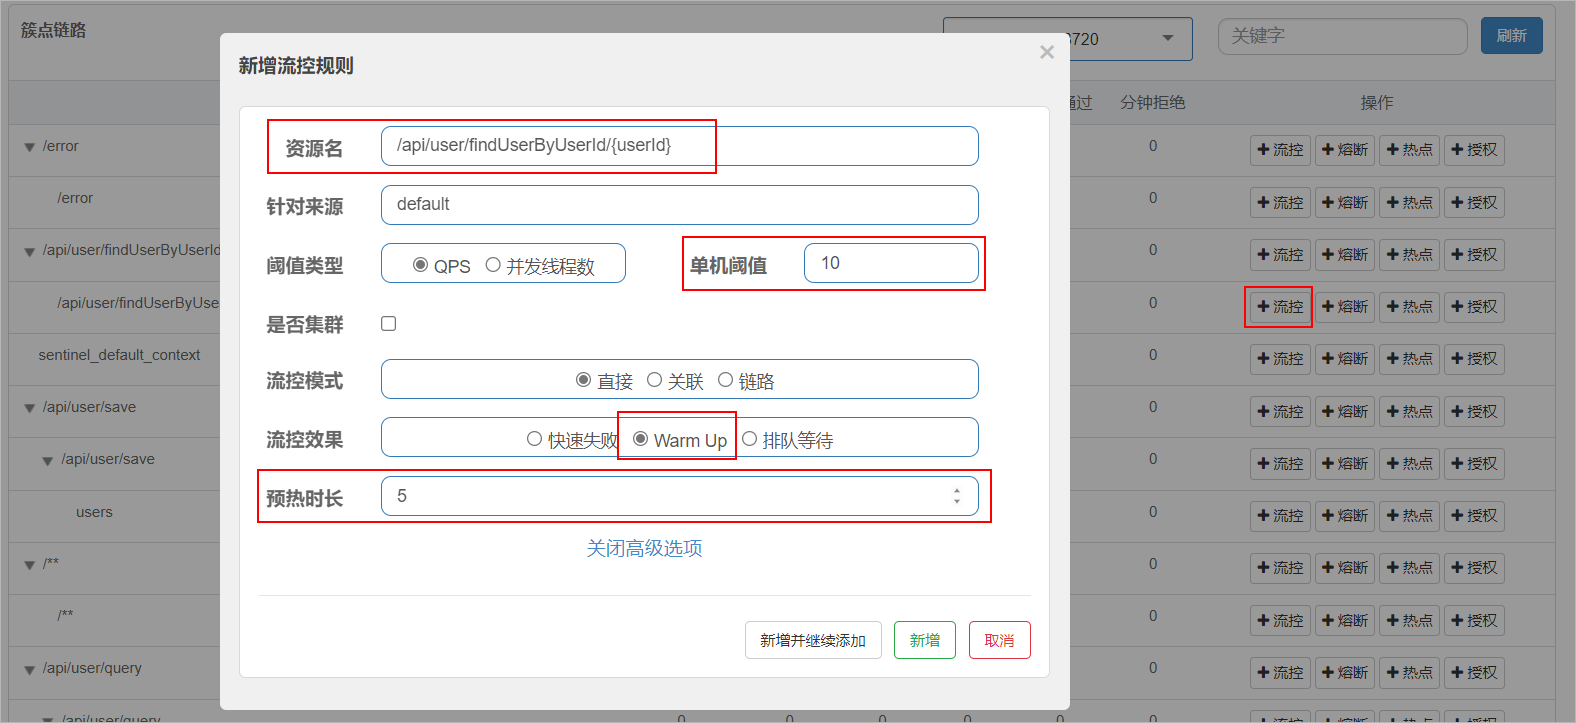This screenshot has height=723, width=1576.
Task: Click the 预热时长 stepper arrows
Action: point(957,496)
